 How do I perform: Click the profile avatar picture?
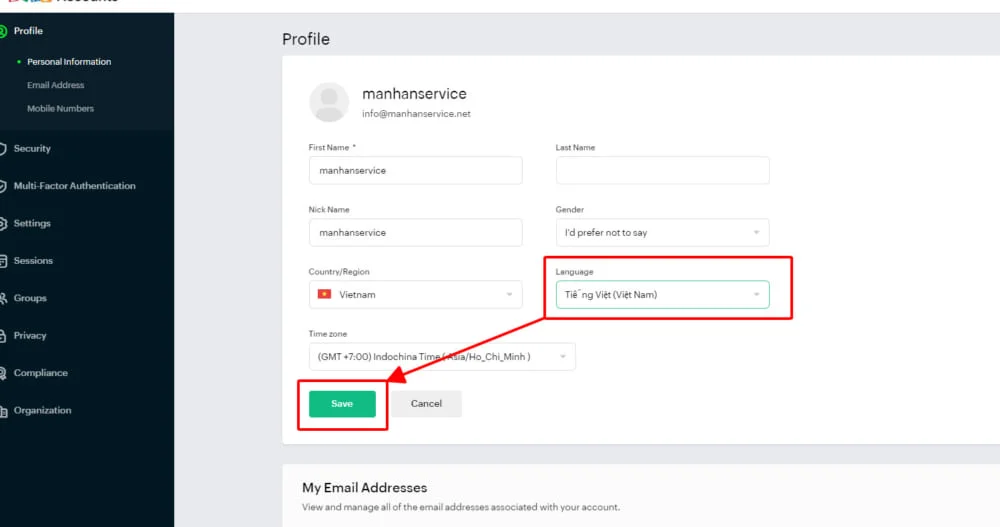click(329, 102)
